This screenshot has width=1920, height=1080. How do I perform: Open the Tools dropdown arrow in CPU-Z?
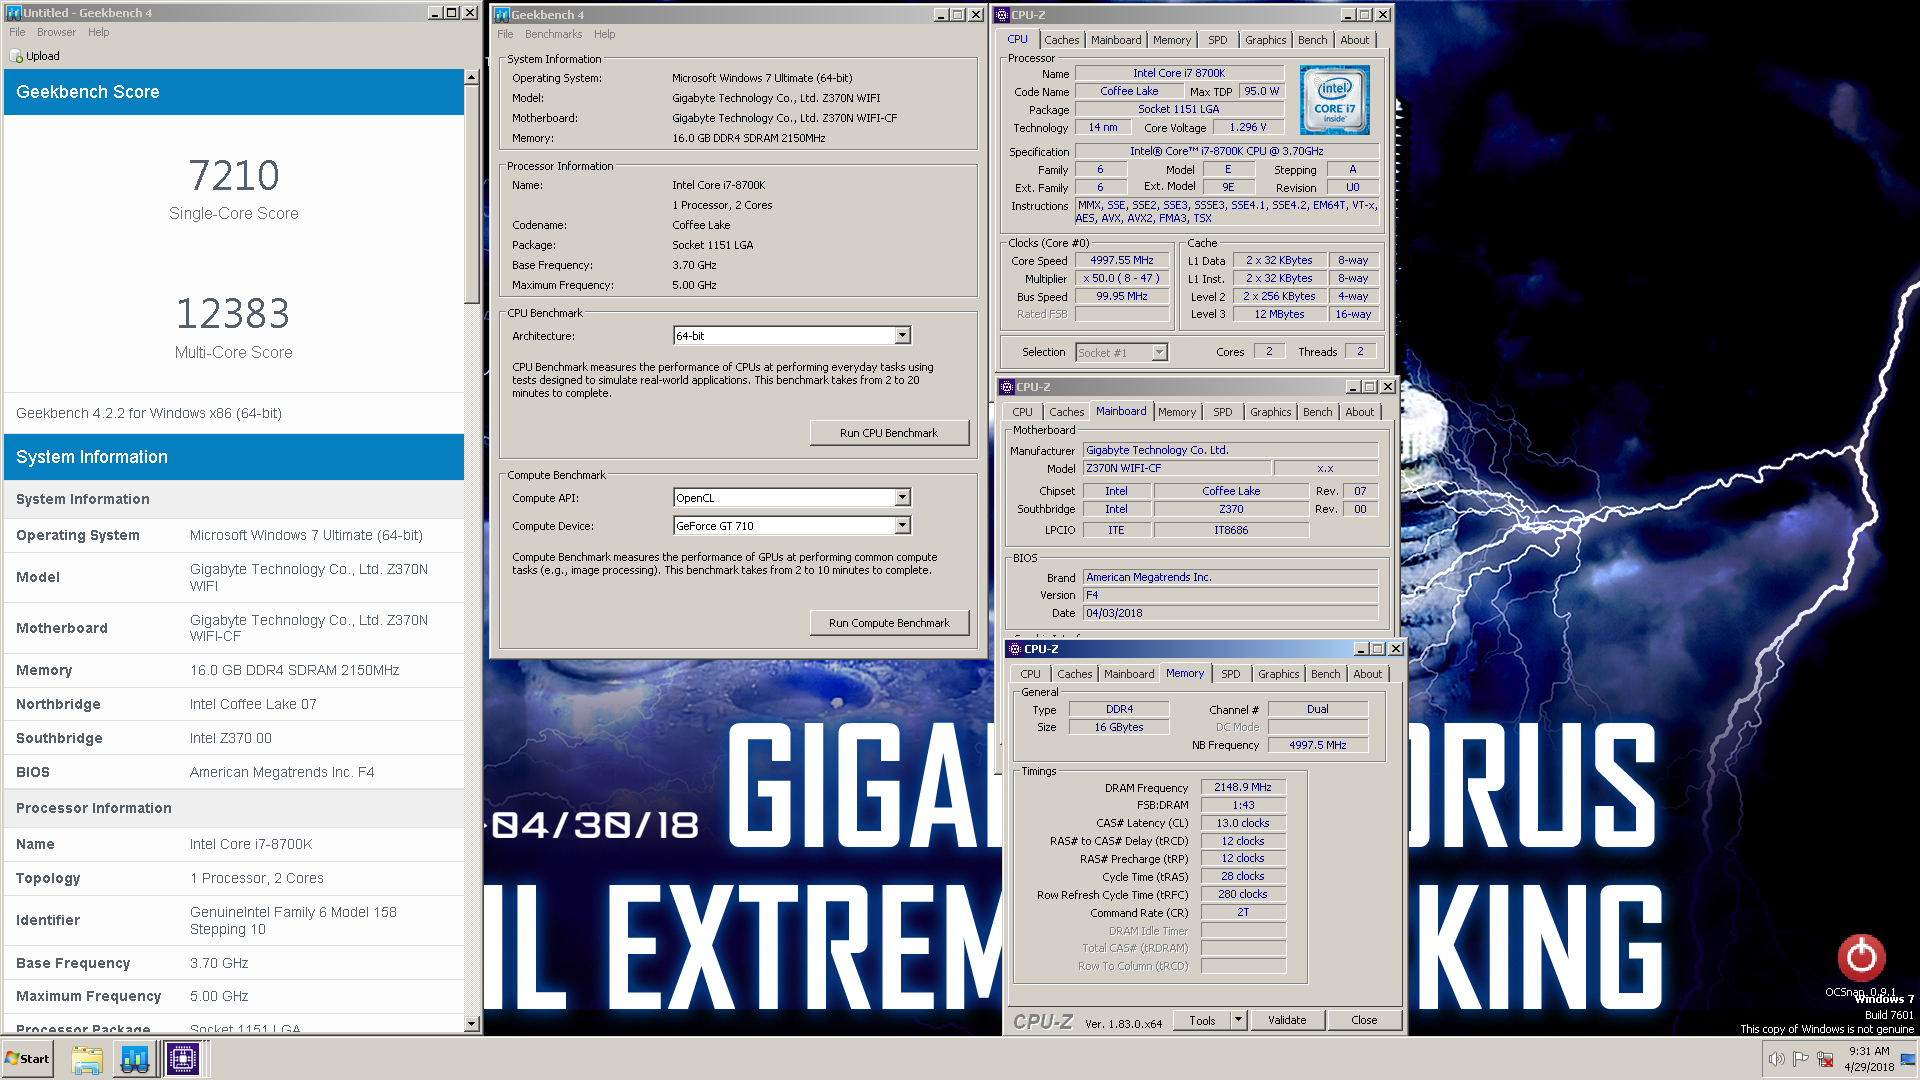click(x=1238, y=1020)
